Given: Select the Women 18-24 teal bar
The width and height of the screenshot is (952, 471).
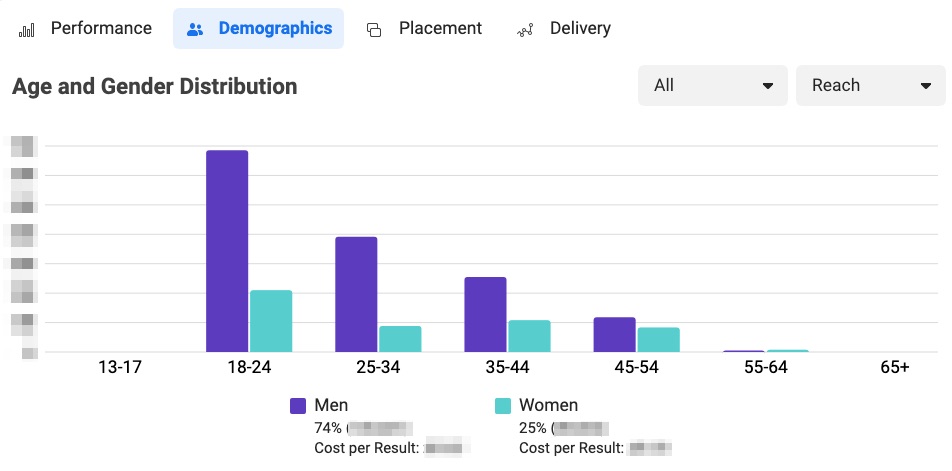Looking at the screenshot, I should (x=271, y=321).
